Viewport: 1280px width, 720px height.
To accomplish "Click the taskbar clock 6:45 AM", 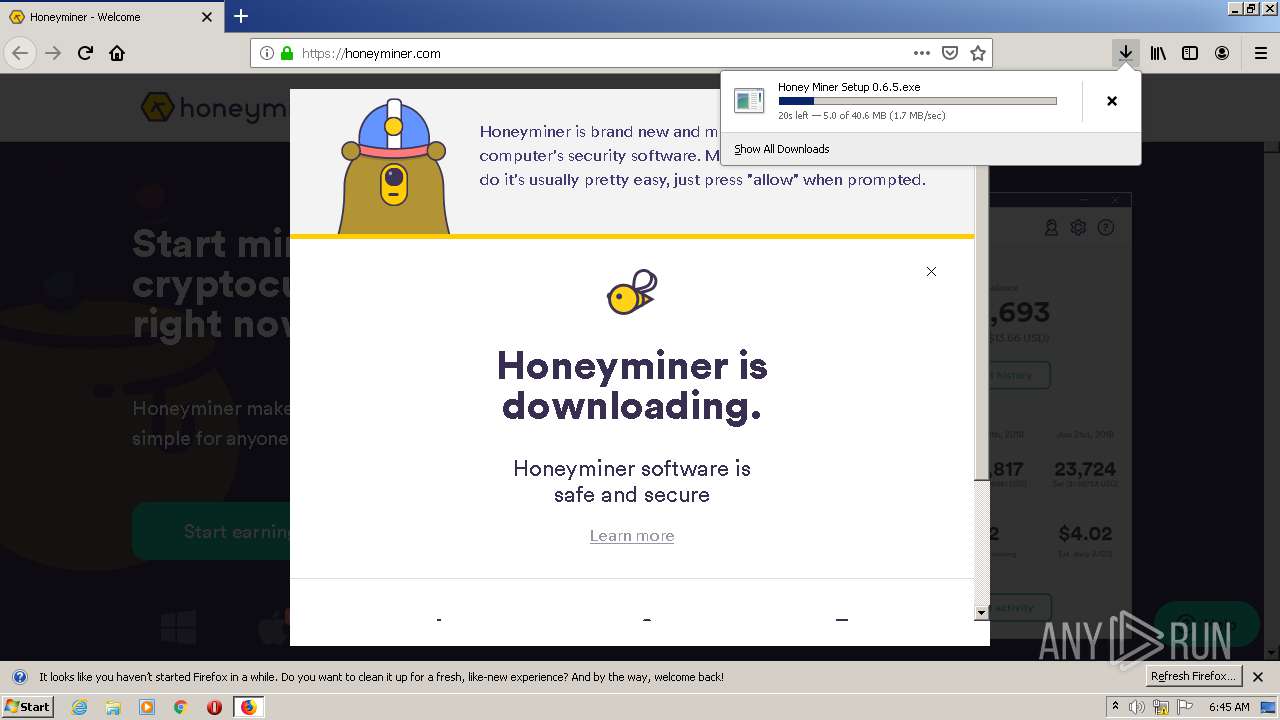I will click(1229, 707).
